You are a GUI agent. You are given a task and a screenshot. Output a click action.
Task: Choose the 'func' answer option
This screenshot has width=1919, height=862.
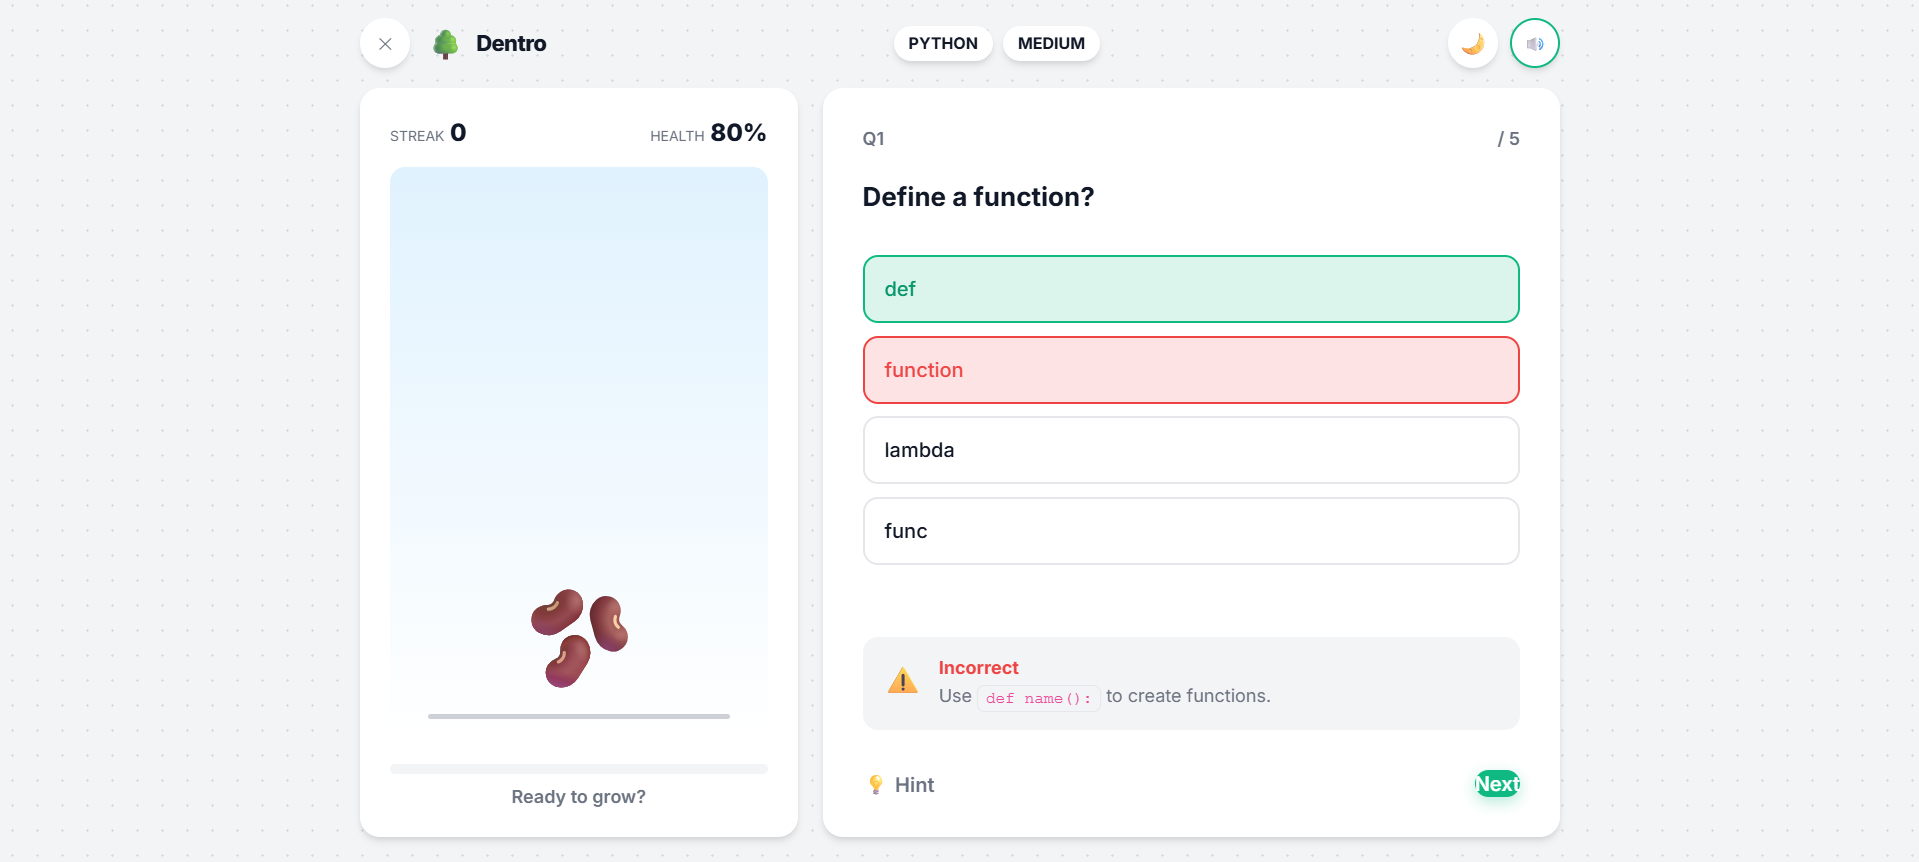pos(1190,531)
